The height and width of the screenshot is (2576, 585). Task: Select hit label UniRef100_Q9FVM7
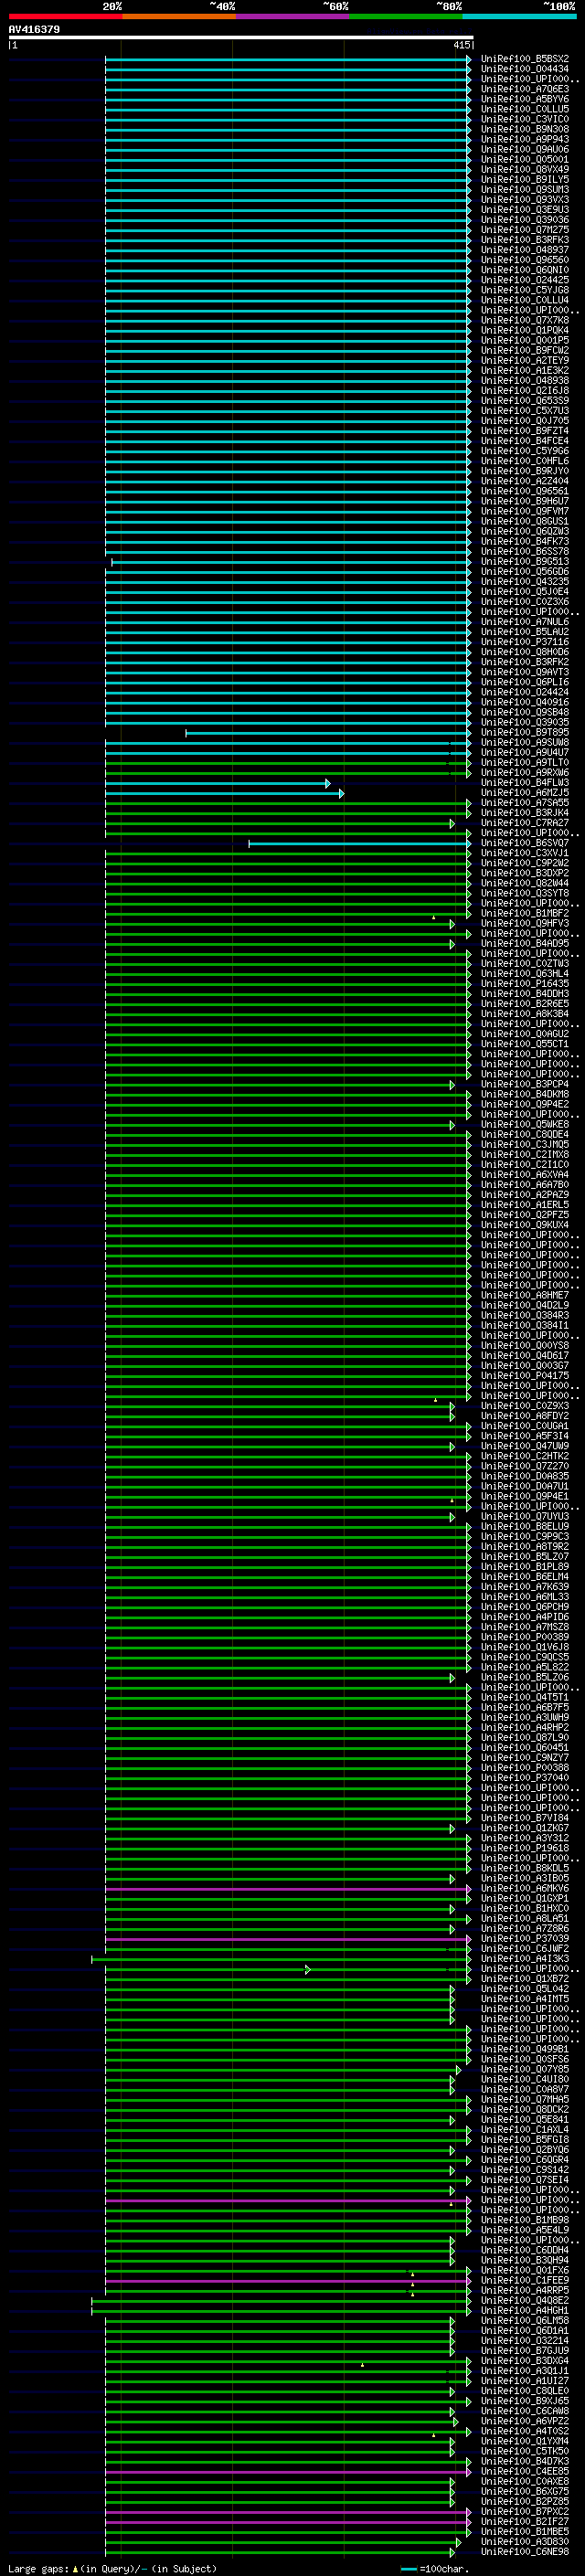click(x=525, y=511)
